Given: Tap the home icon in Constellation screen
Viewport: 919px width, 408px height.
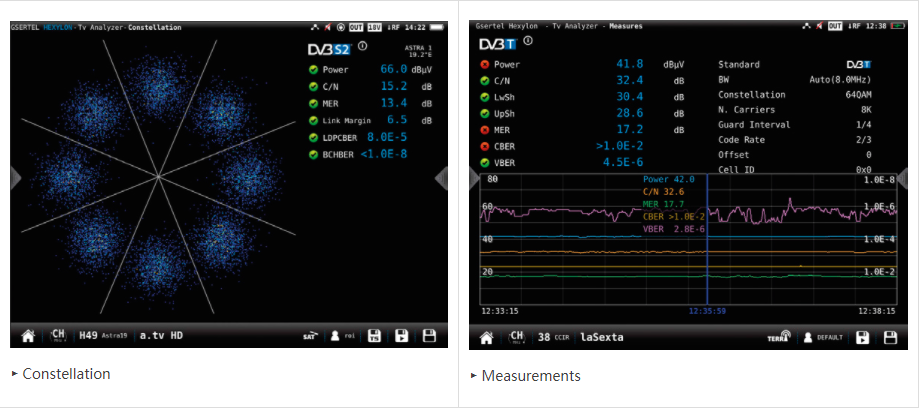Looking at the screenshot, I should coord(27,335).
